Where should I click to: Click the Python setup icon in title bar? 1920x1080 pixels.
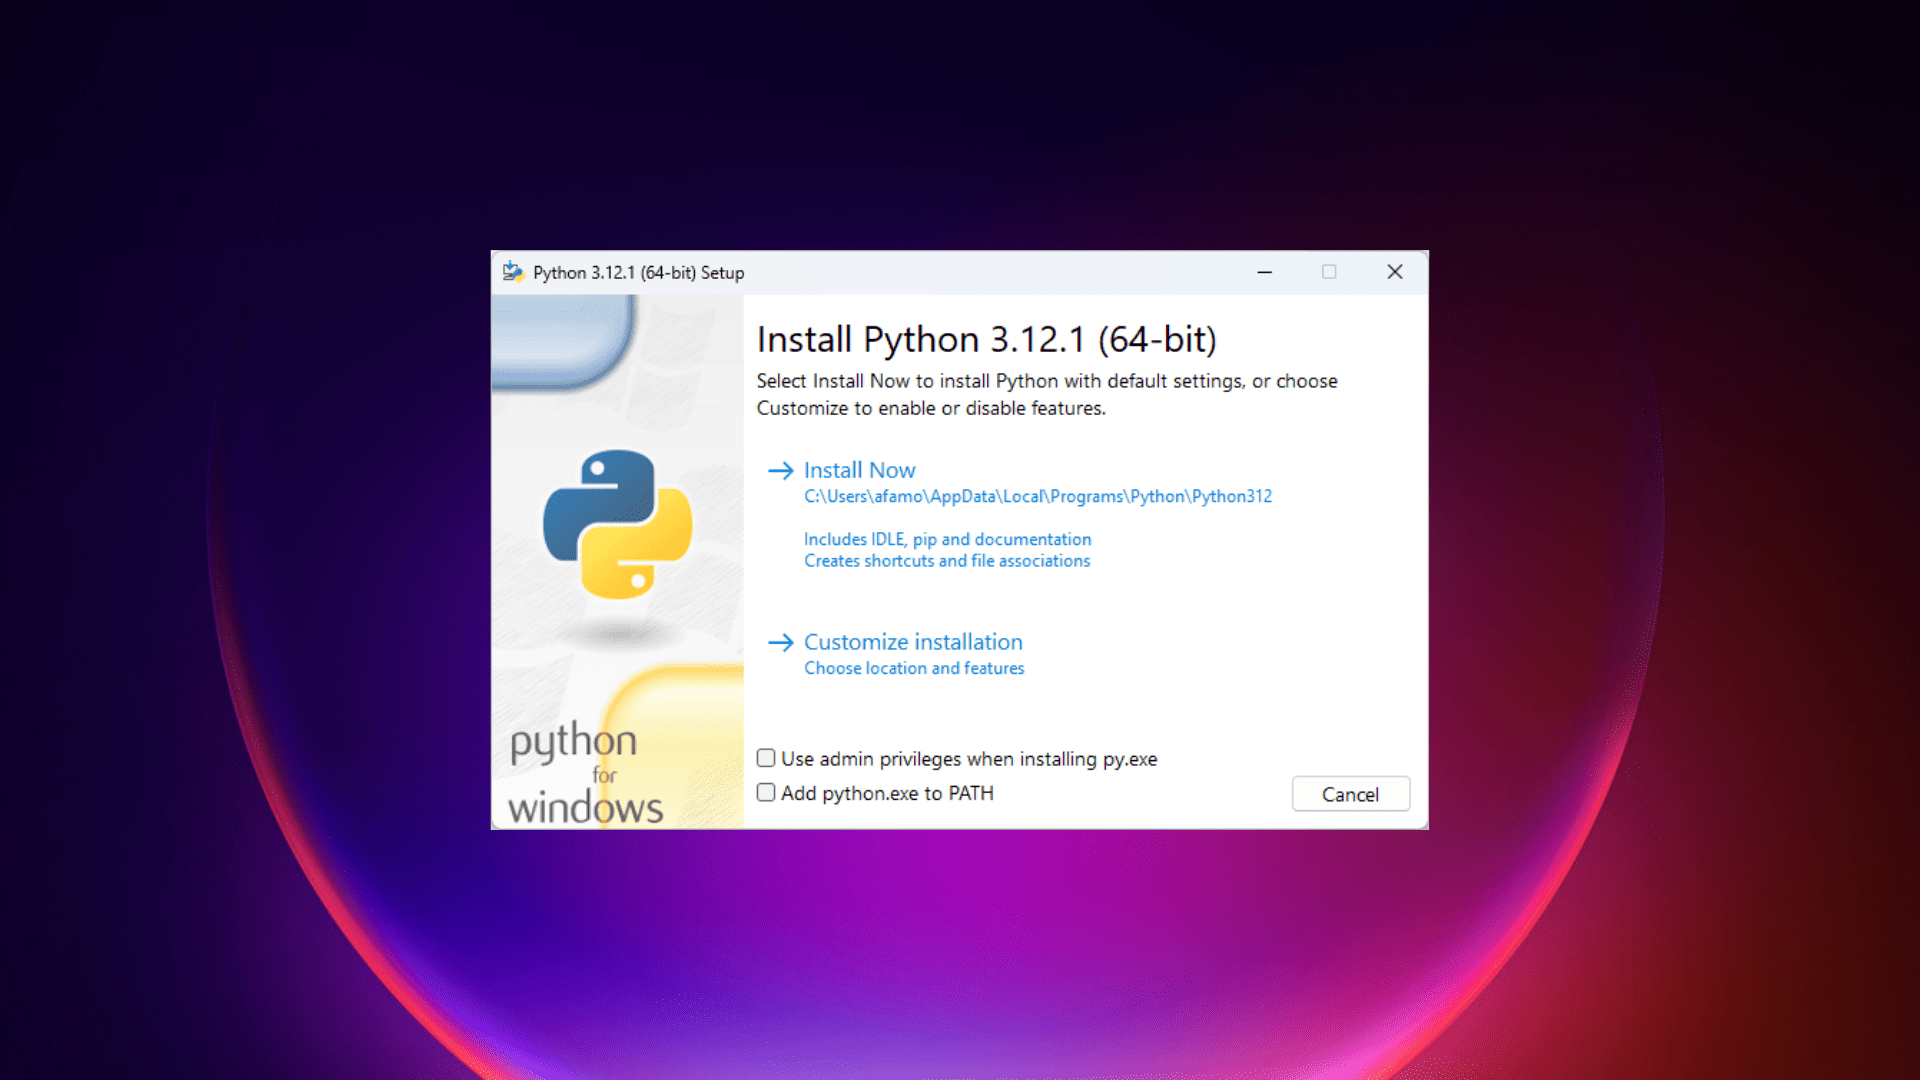pyautogui.click(x=513, y=272)
